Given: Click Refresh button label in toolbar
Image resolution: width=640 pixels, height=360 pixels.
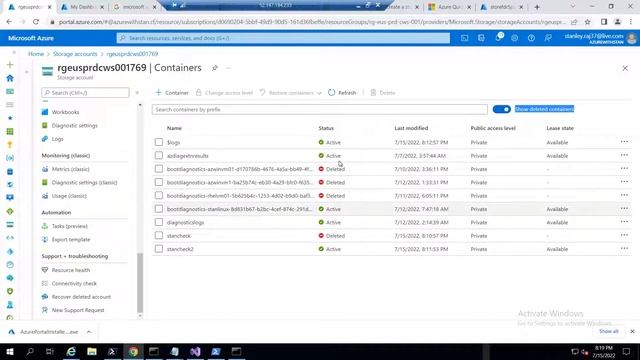Looking at the screenshot, I should pyautogui.click(x=347, y=93).
